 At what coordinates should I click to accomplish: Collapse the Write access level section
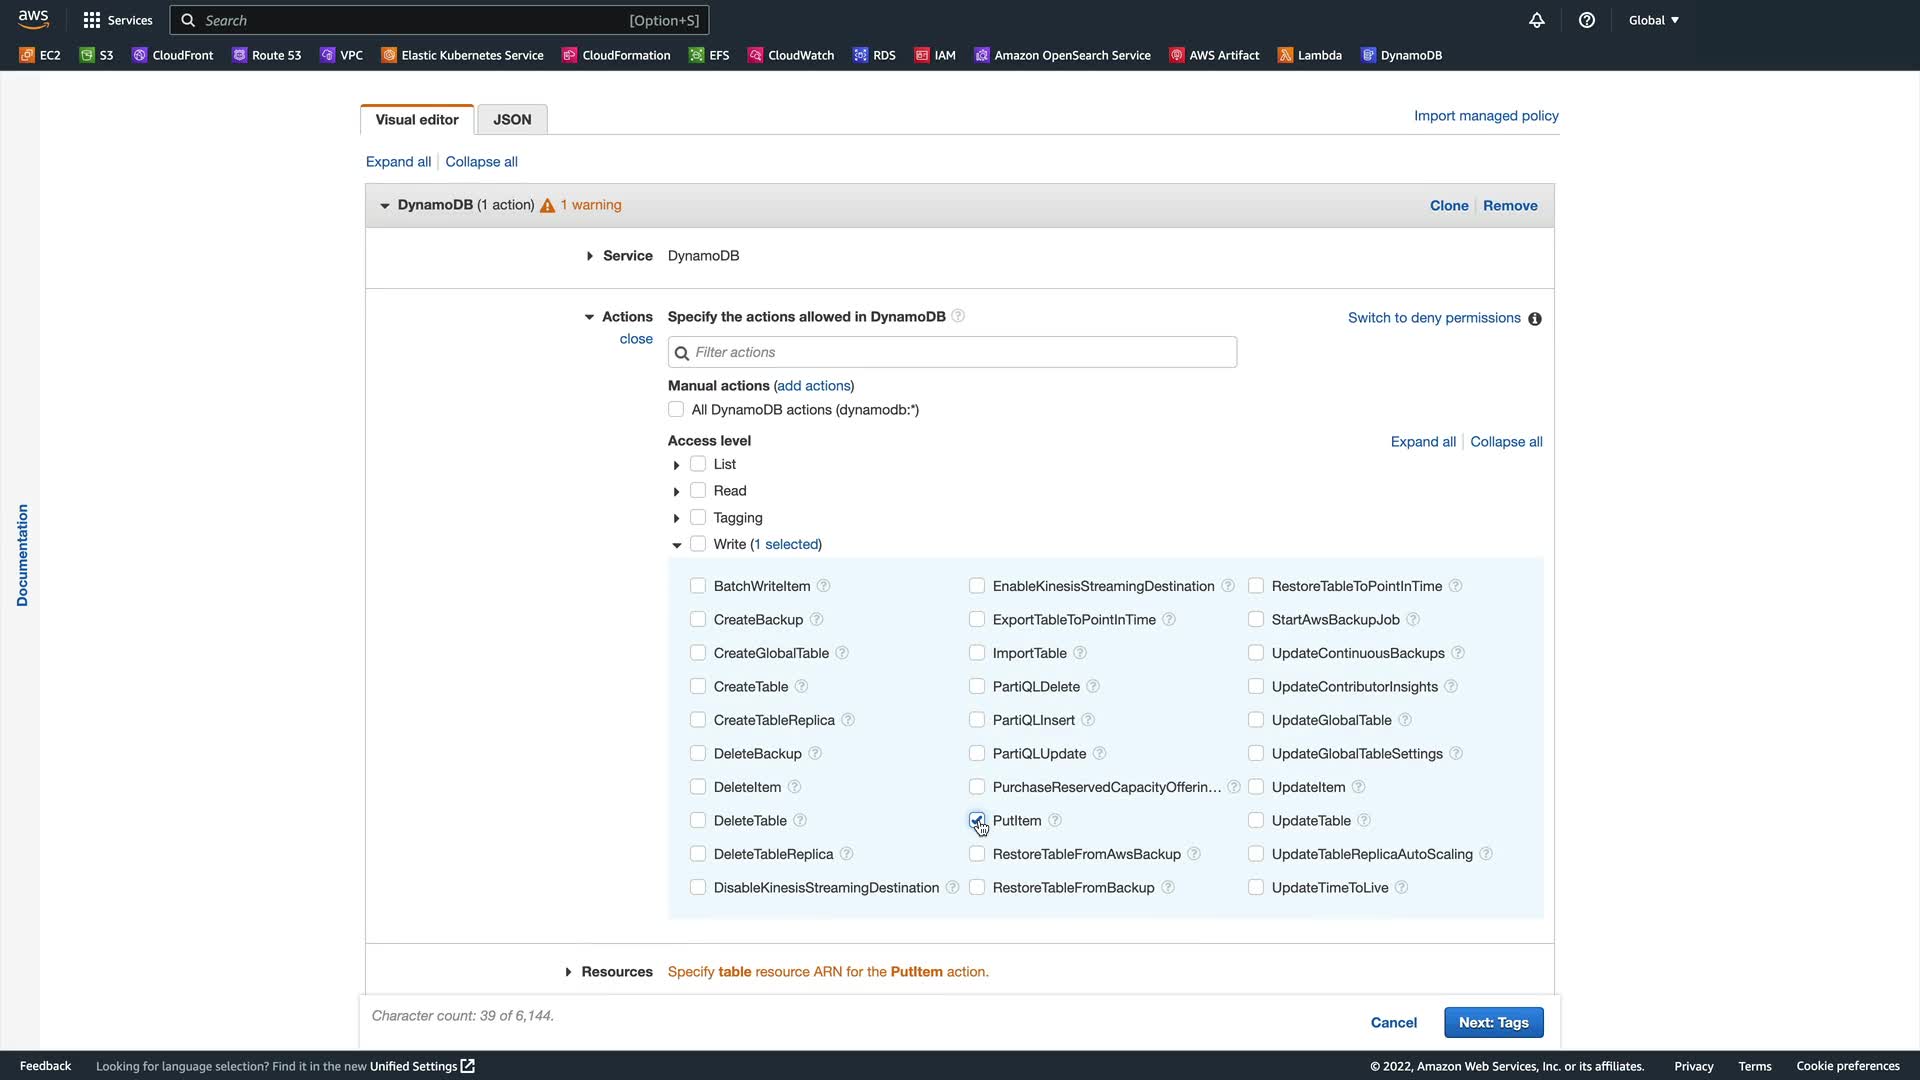[x=677, y=545]
